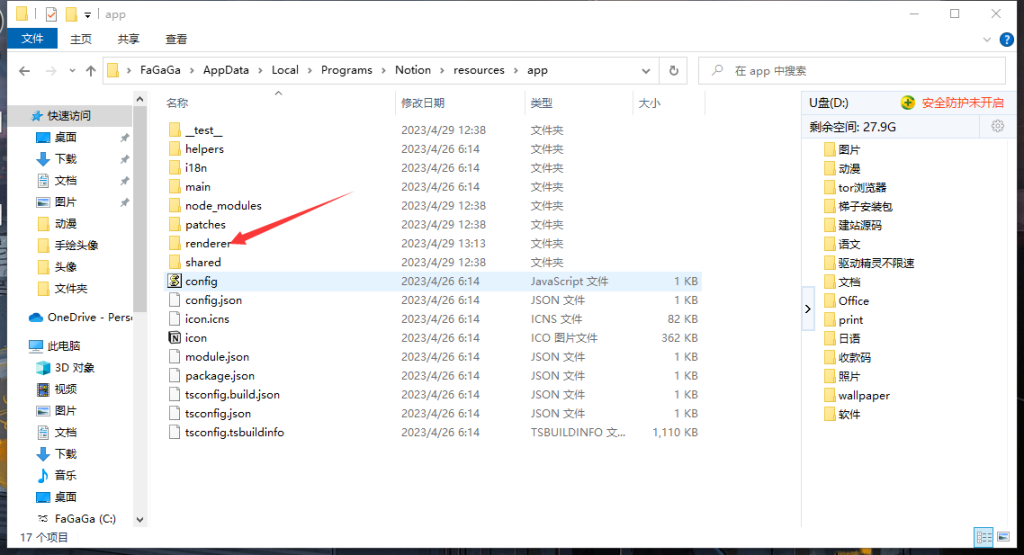Click the Back navigation arrow

click(x=25, y=71)
